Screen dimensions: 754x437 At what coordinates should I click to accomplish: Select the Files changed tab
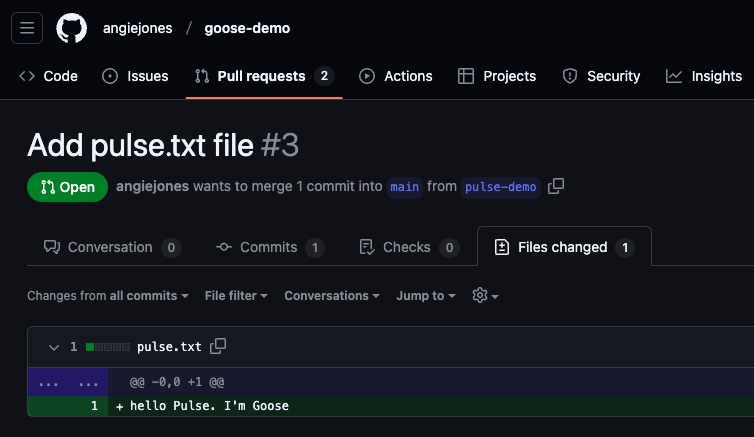(564, 247)
